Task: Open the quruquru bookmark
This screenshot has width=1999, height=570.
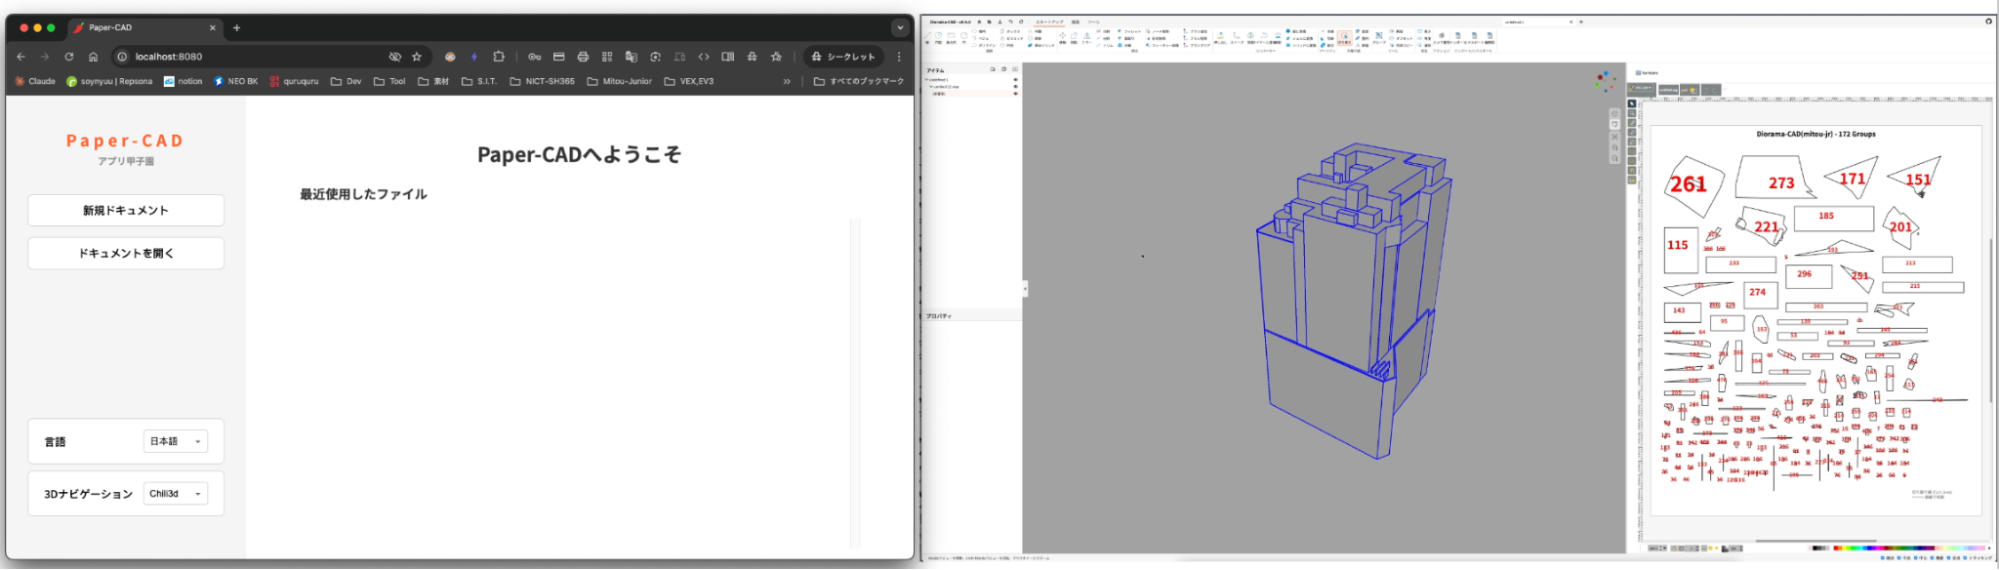Action: (x=294, y=82)
